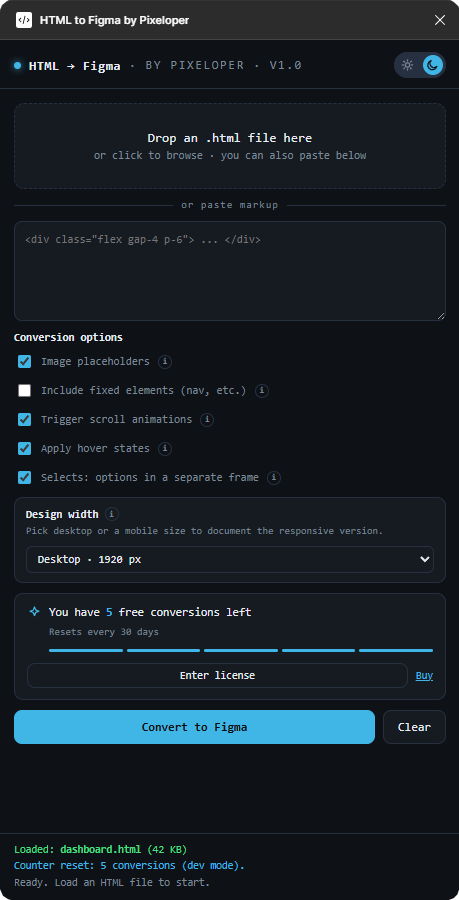Show info icon next to Design width
Image resolution: width=459 pixels, height=900 pixels.
[x=112, y=514]
